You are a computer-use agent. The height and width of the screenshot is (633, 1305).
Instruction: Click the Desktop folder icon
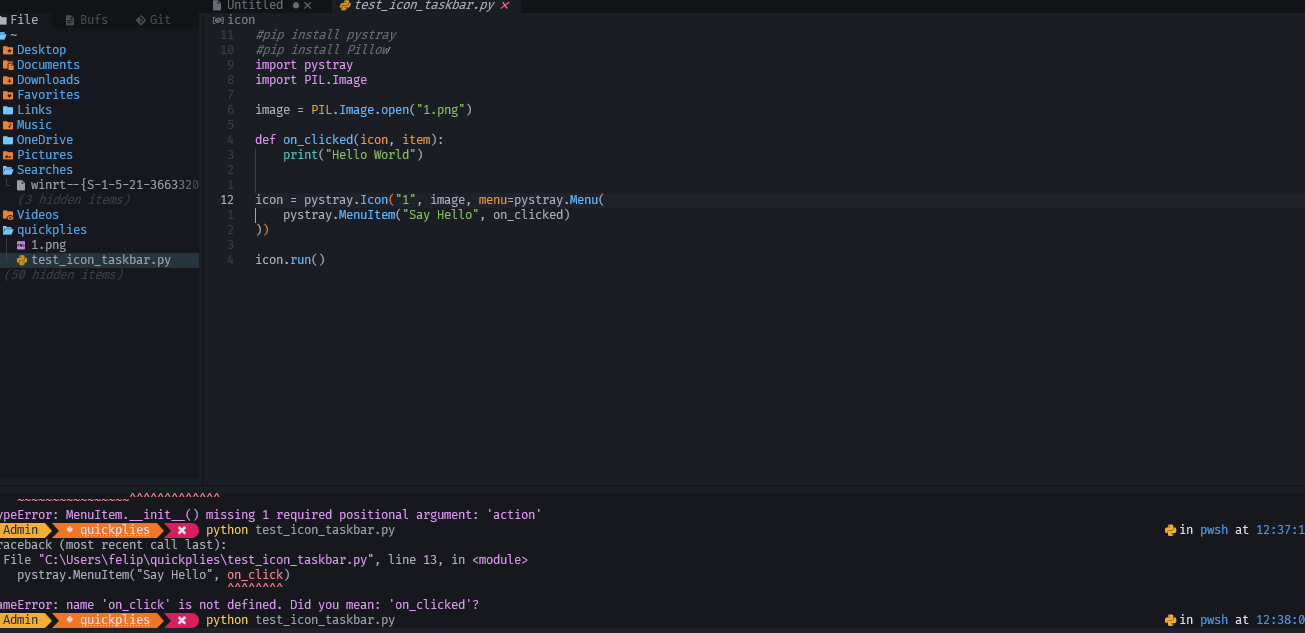[8, 50]
